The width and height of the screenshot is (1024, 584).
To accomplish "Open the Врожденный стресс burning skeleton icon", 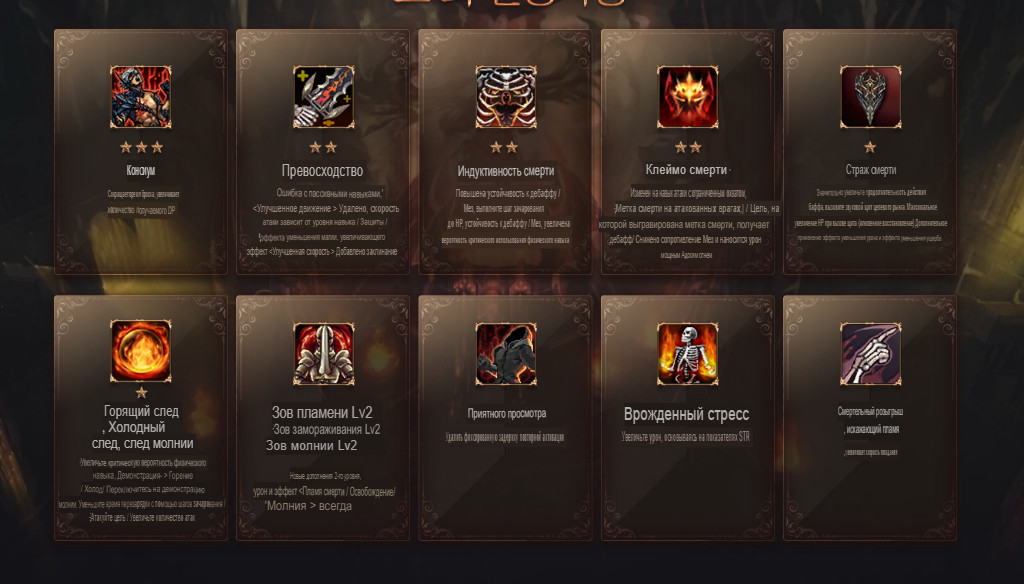I will [688, 353].
